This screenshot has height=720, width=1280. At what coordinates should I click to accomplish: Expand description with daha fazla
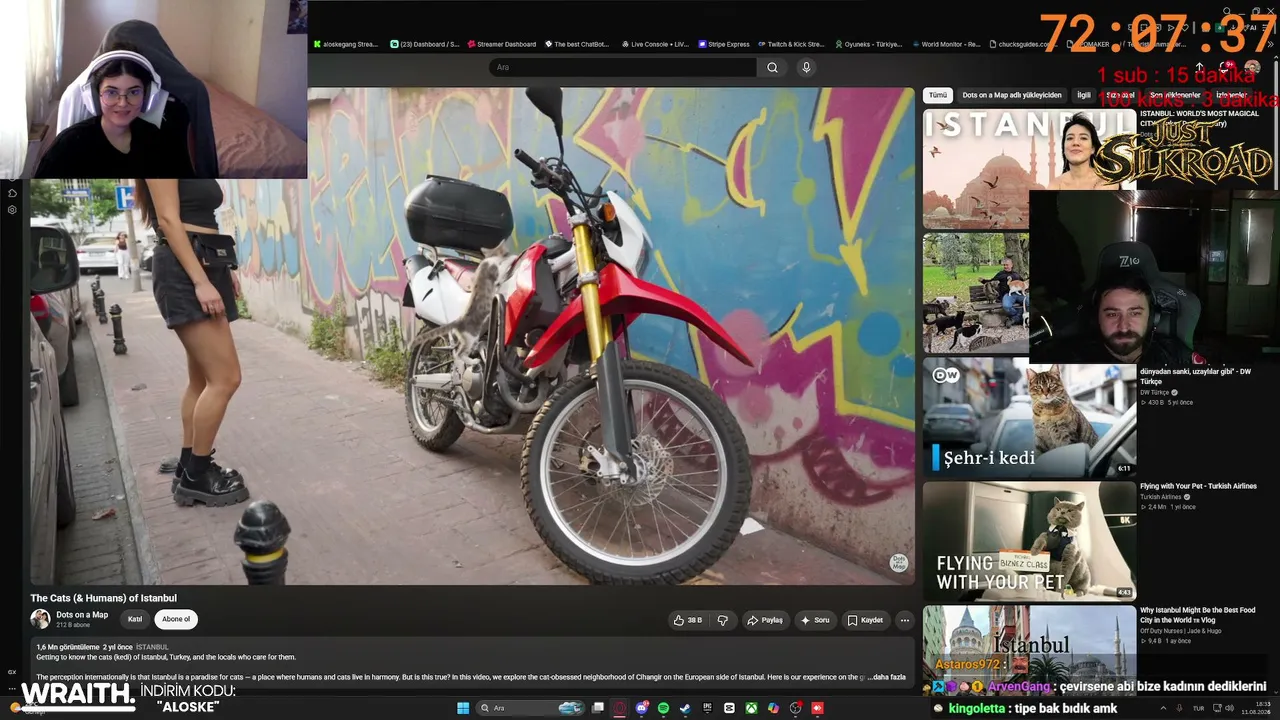click(x=889, y=677)
